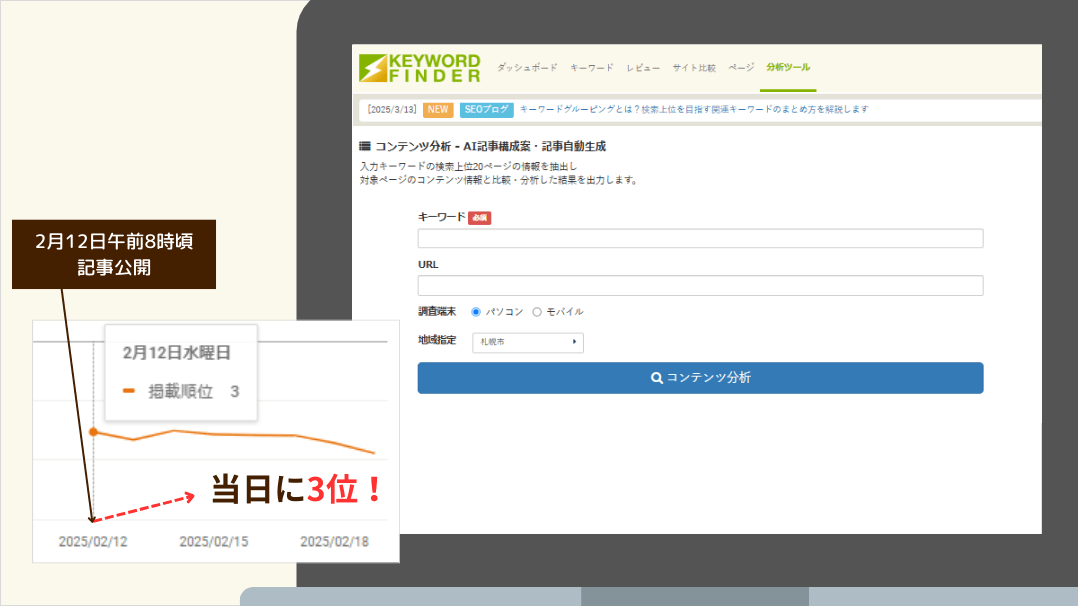This screenshot has height=606, width=1078.
Task: Click the 調査端末 label
Action: click(x=437, y=312)
